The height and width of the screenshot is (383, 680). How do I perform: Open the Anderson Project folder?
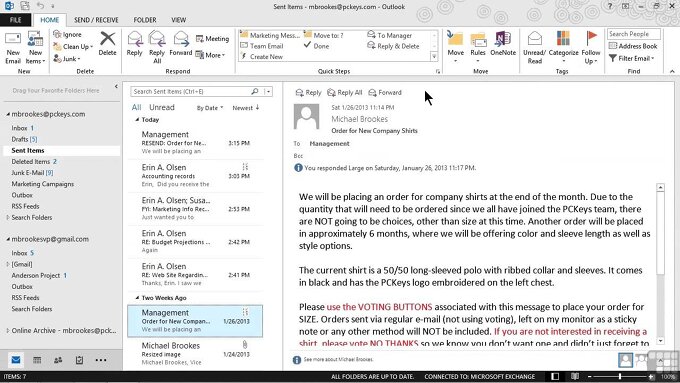[x=39, y=275]
